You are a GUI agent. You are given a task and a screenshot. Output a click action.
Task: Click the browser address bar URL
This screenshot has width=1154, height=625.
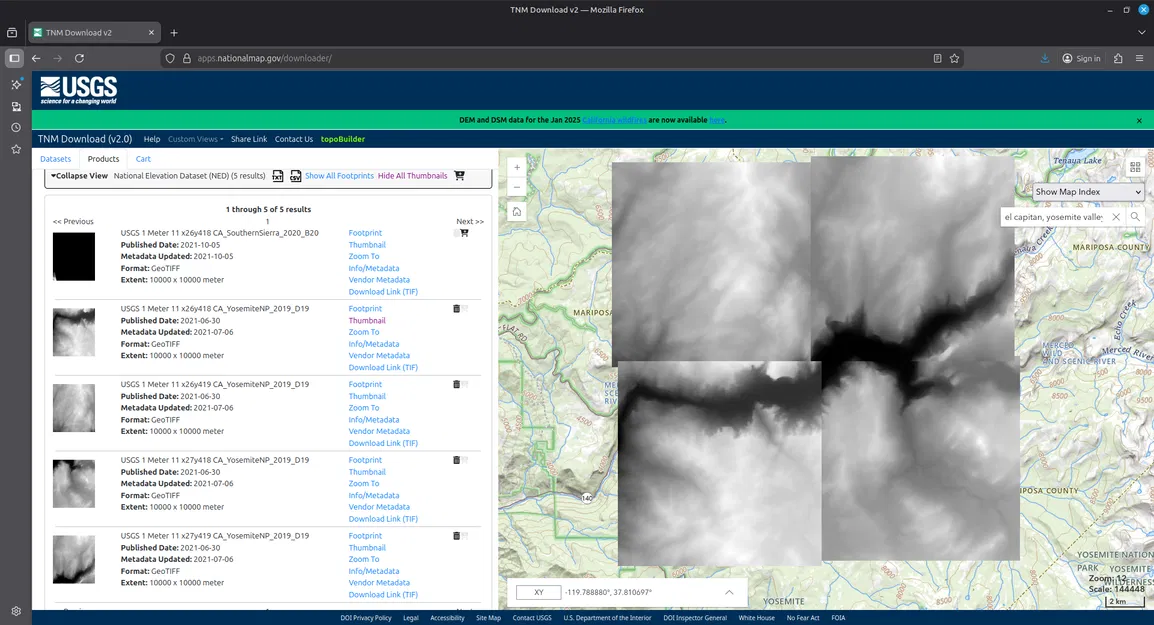(x=264, y=58)
